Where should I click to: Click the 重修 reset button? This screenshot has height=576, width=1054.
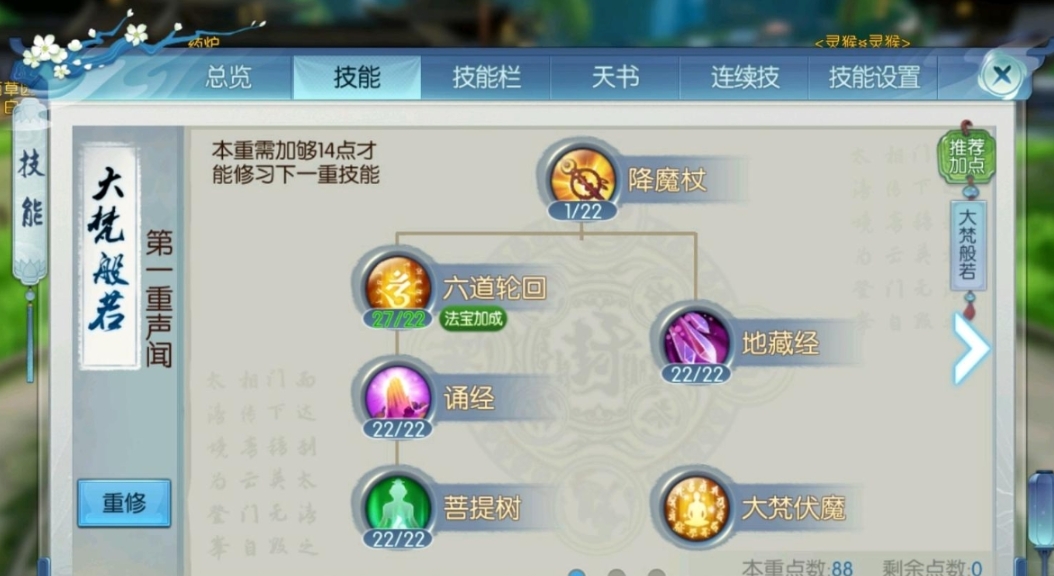124,502
